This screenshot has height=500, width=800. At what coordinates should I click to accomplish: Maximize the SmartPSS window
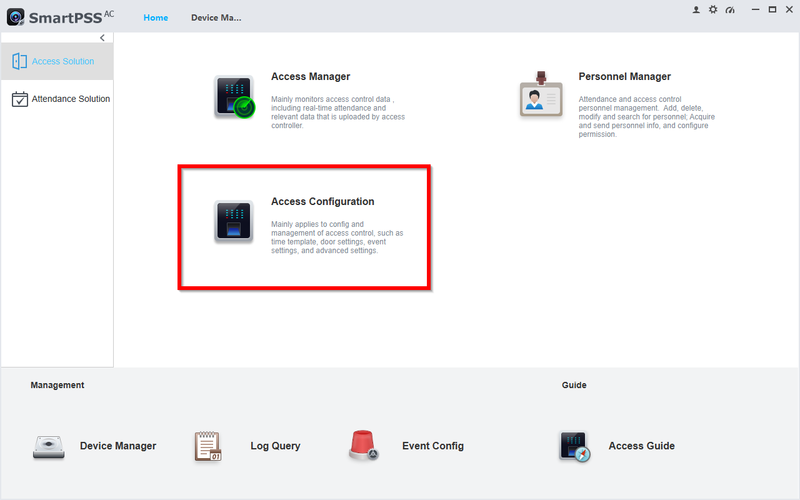(x=772, y=10)
